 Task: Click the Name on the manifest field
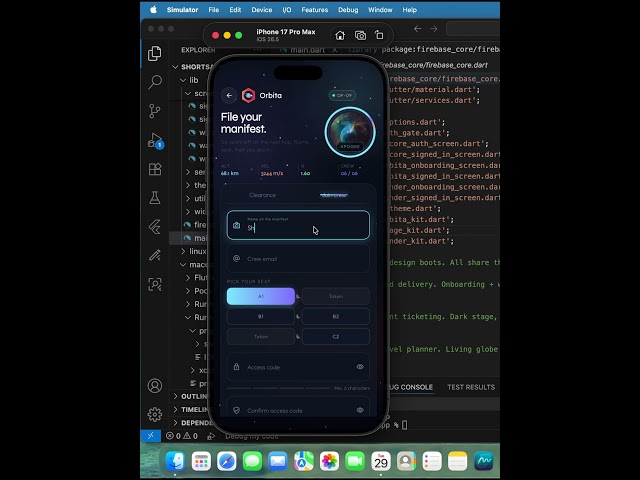coord(298,225)
